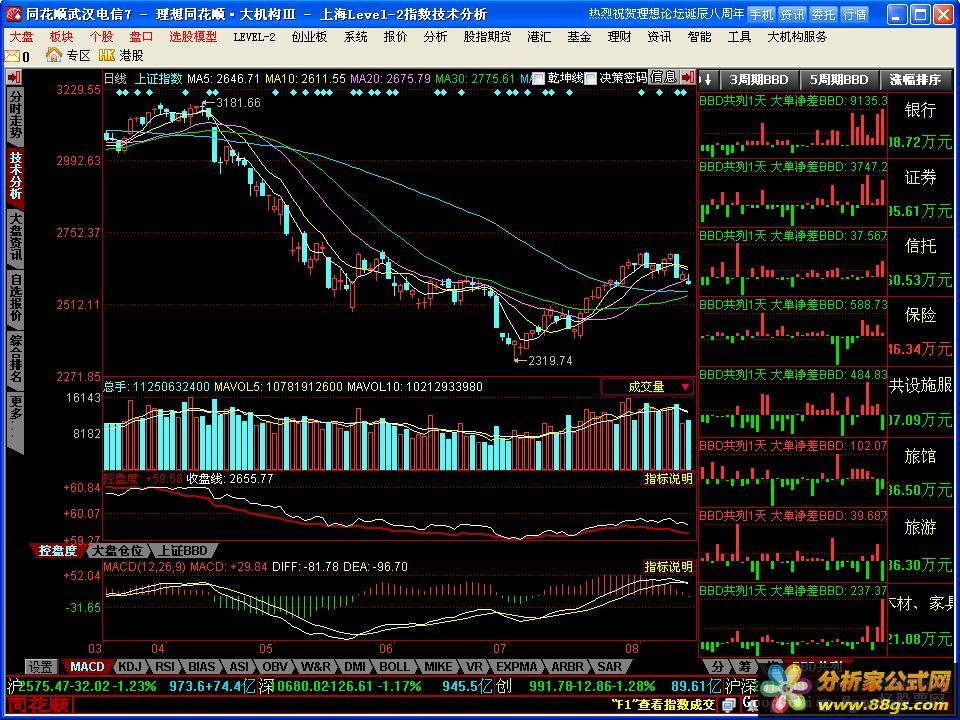This screenshot has width=960, height=720.
Task: Open 指标说明 link in MACD panel
Action: point(668,567)
